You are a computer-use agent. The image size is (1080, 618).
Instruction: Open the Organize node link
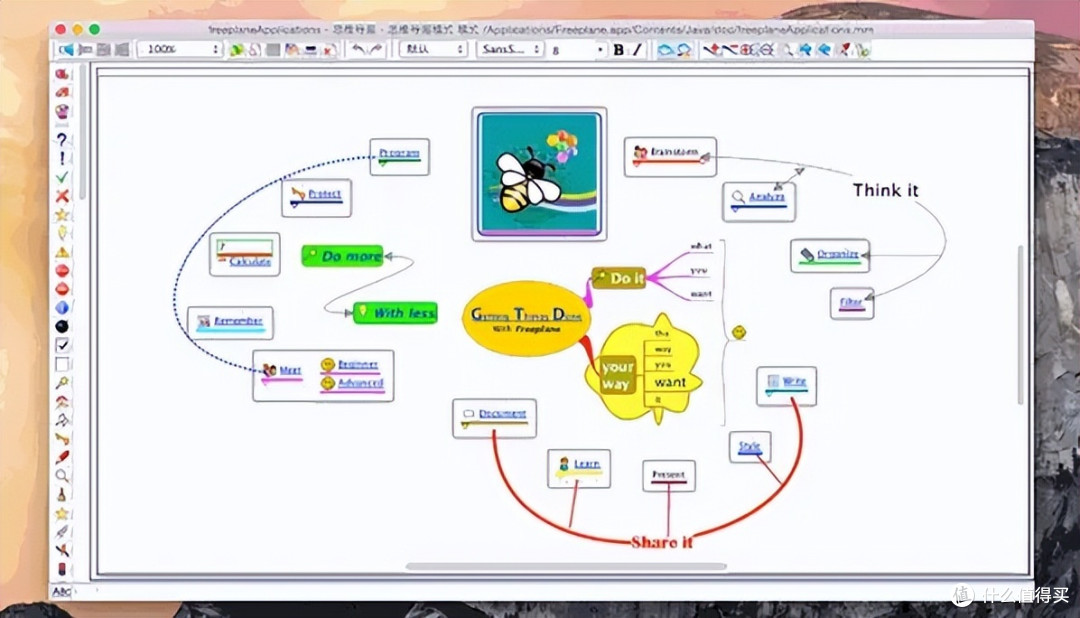[838, 254]
